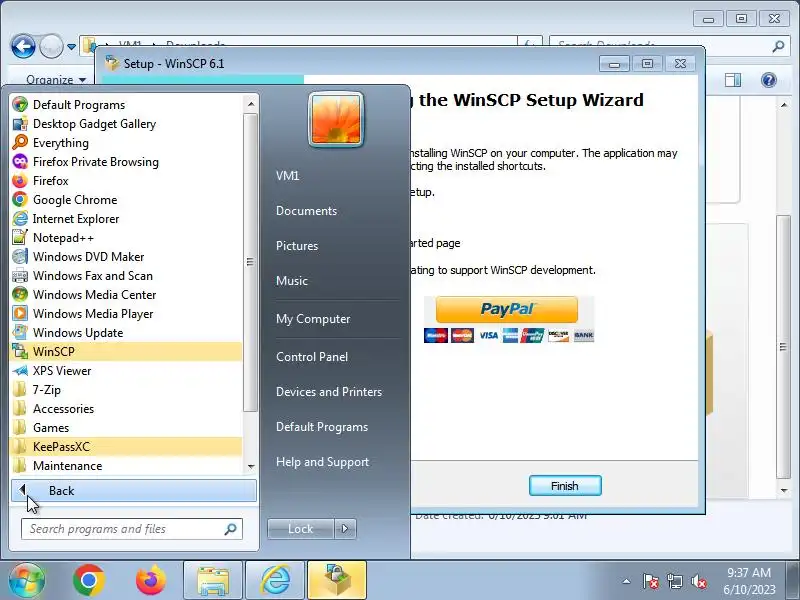Click the network status tray icon
The width and height of the screenshot is (800, 600).
pyautogui.click(x=674, y=581)
